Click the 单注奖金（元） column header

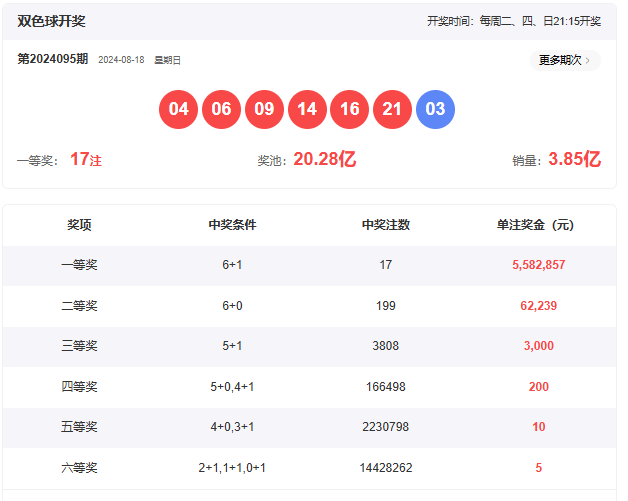click(538, 225)
